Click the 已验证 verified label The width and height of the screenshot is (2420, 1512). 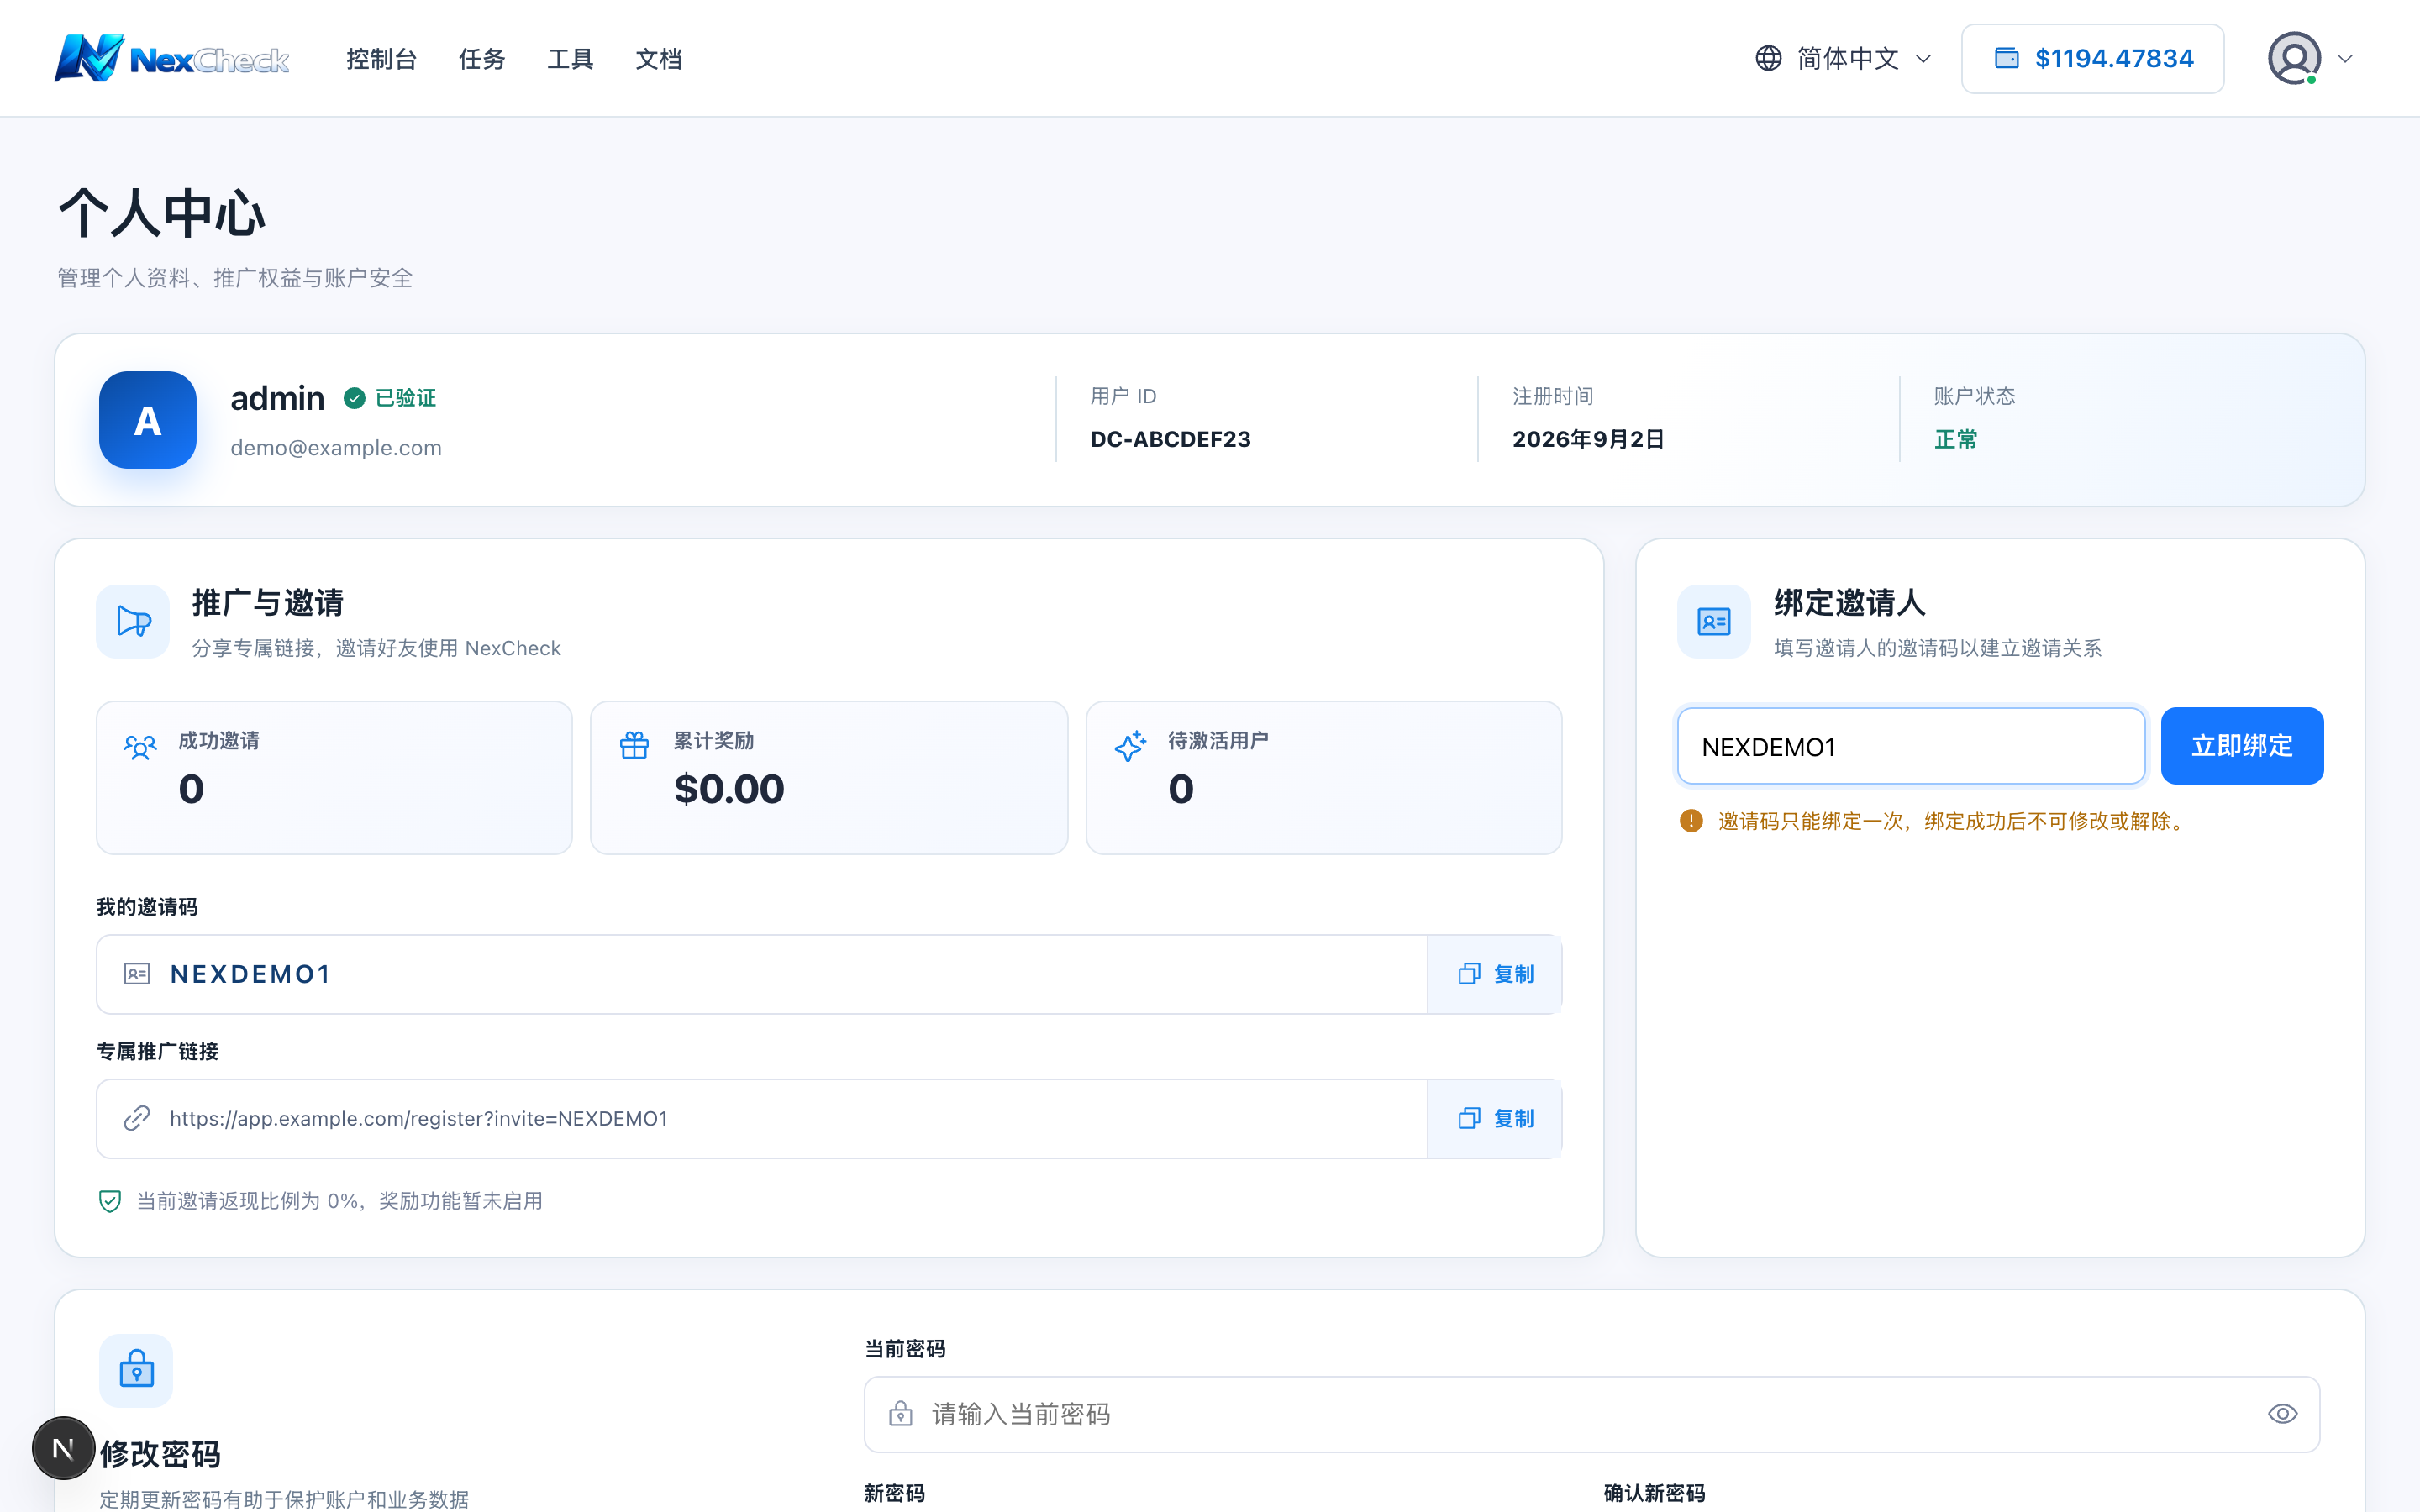pos(406,398)
